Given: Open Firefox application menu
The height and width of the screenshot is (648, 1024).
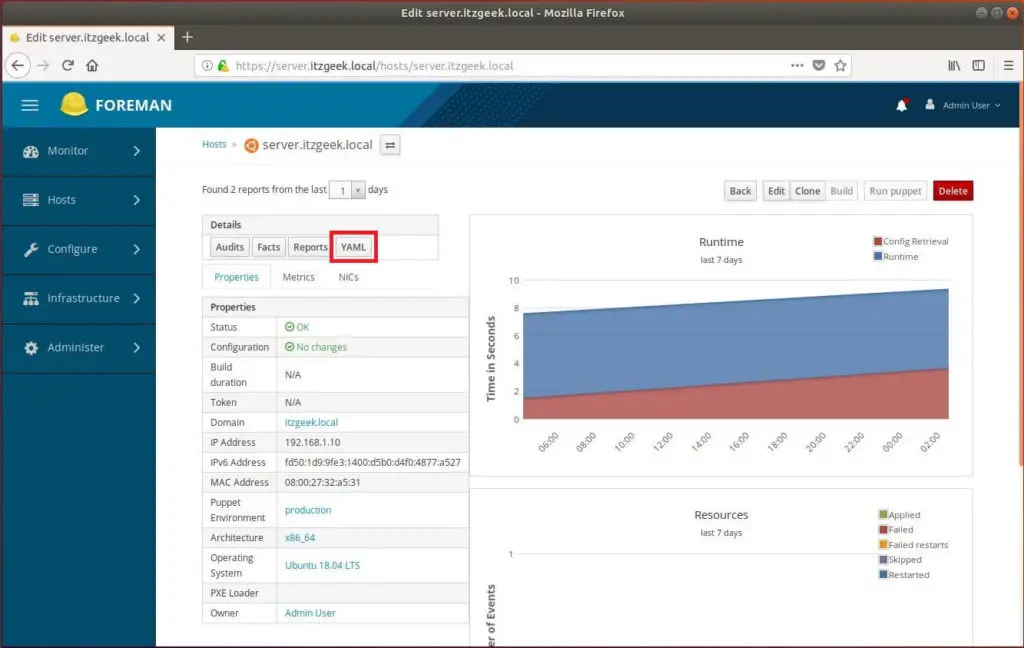Looking at the screenshot, I should 1008,65.
